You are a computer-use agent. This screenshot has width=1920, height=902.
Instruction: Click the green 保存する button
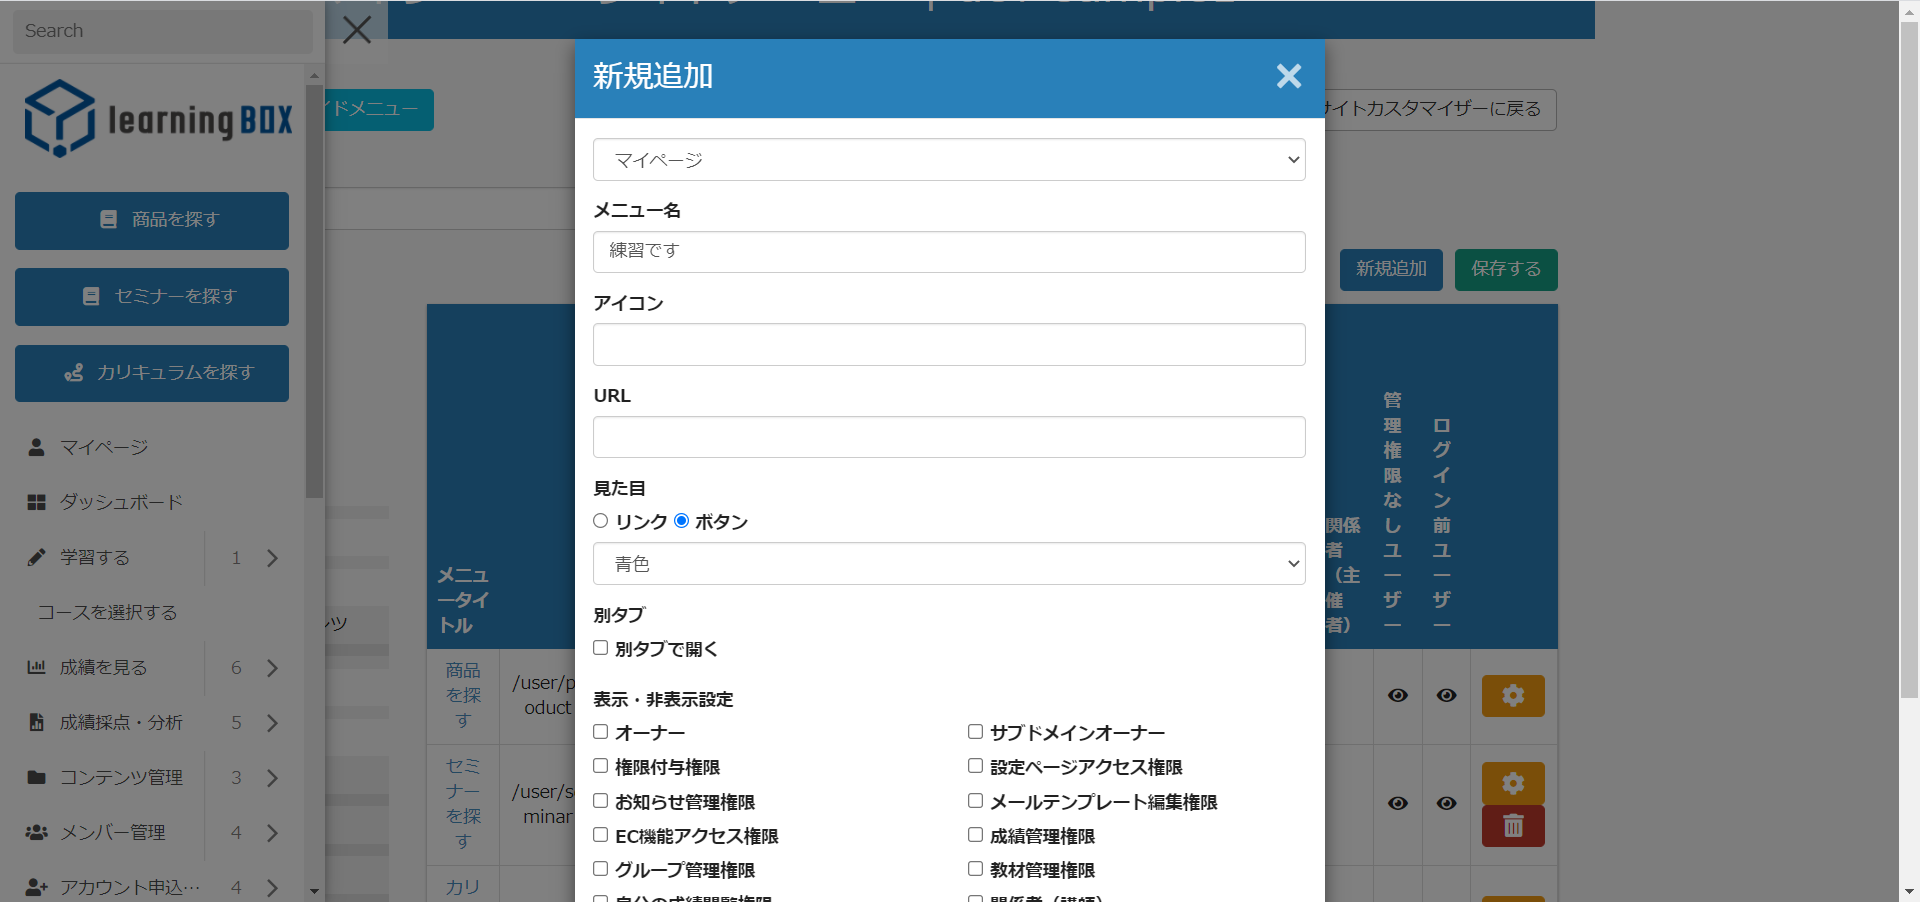pyautogui.click(x=1505, y=269)
